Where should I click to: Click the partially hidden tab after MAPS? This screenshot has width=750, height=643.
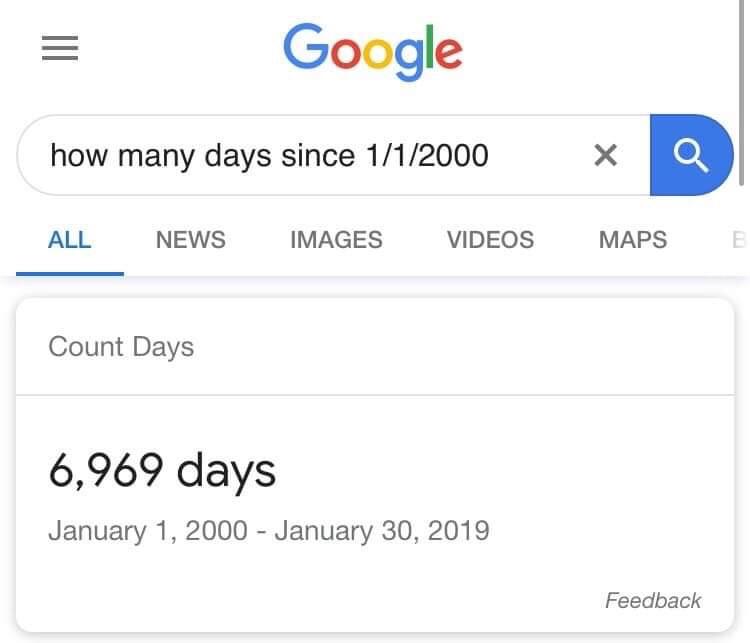739,240
